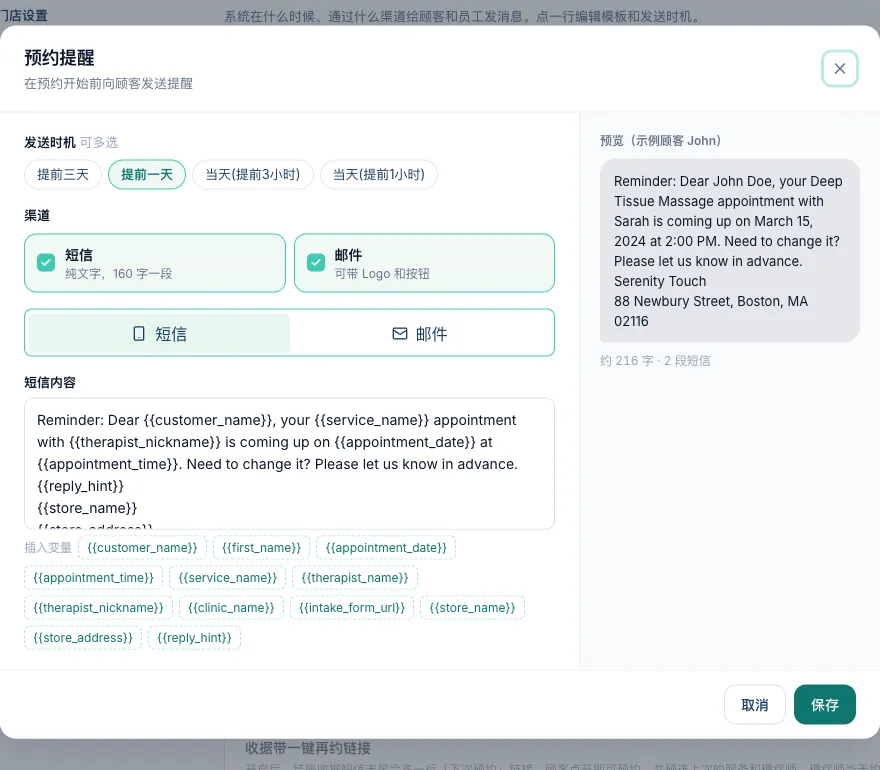880x770 pixels.
Task: Insert the {{first_name}} variable
Action: 262,548
